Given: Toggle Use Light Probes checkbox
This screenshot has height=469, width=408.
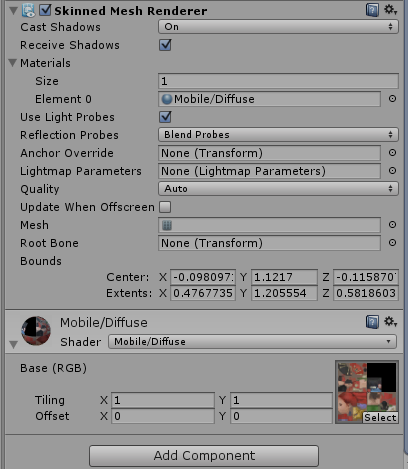Looking at the screenshot, I should tap(165, 117).
